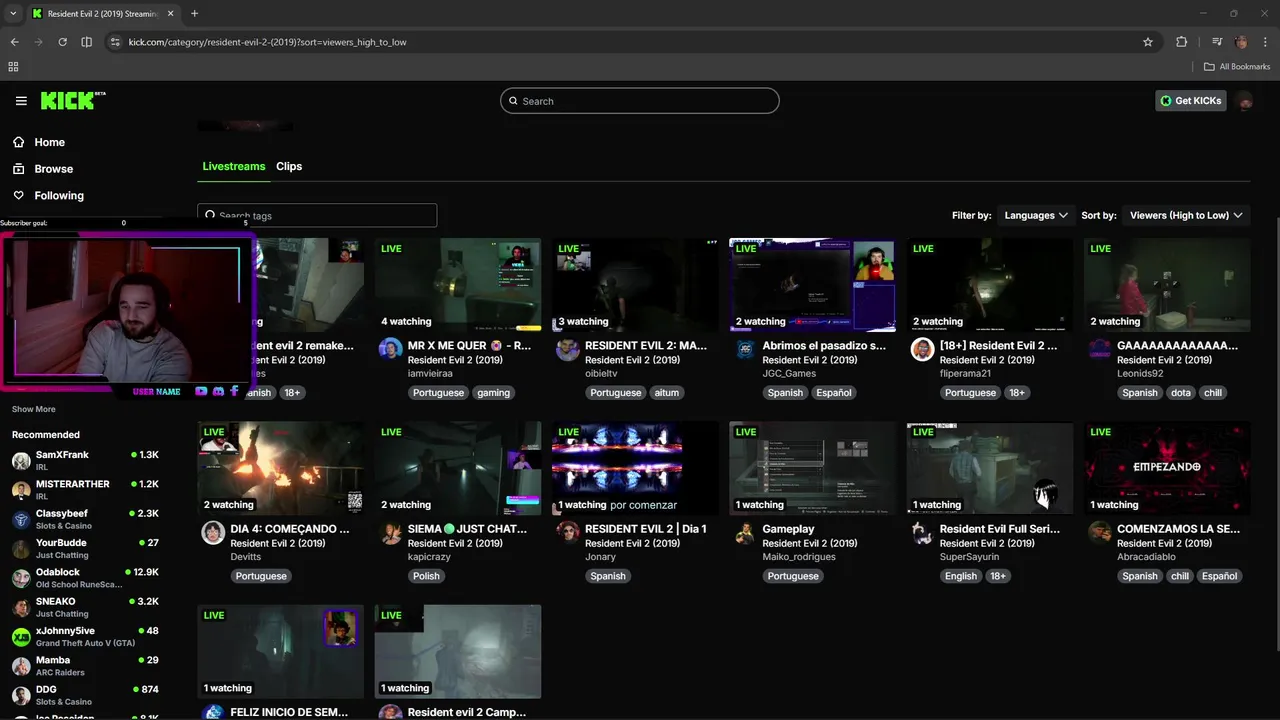Open the 'Gameplay' stream title
Viewport: 1280px width, 720px height.
point(788,529)
